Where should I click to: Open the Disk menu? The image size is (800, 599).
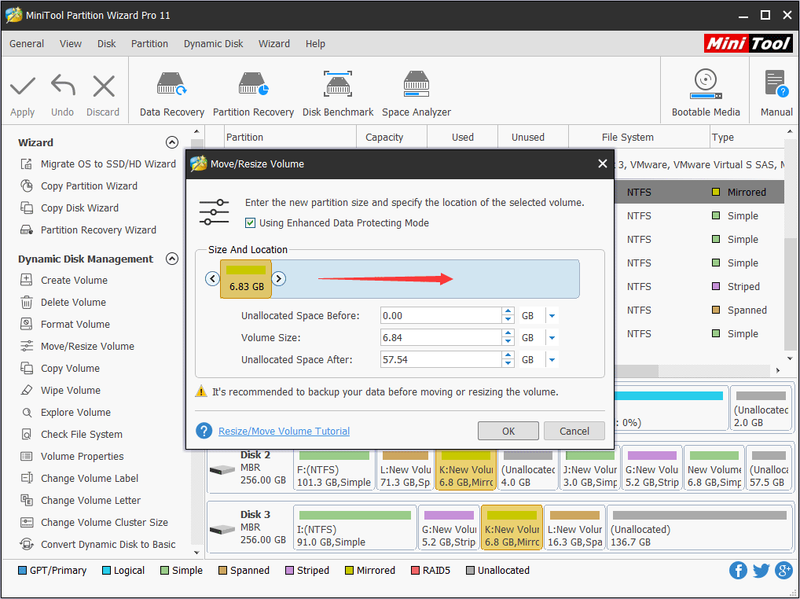click(x=106, y=44)
